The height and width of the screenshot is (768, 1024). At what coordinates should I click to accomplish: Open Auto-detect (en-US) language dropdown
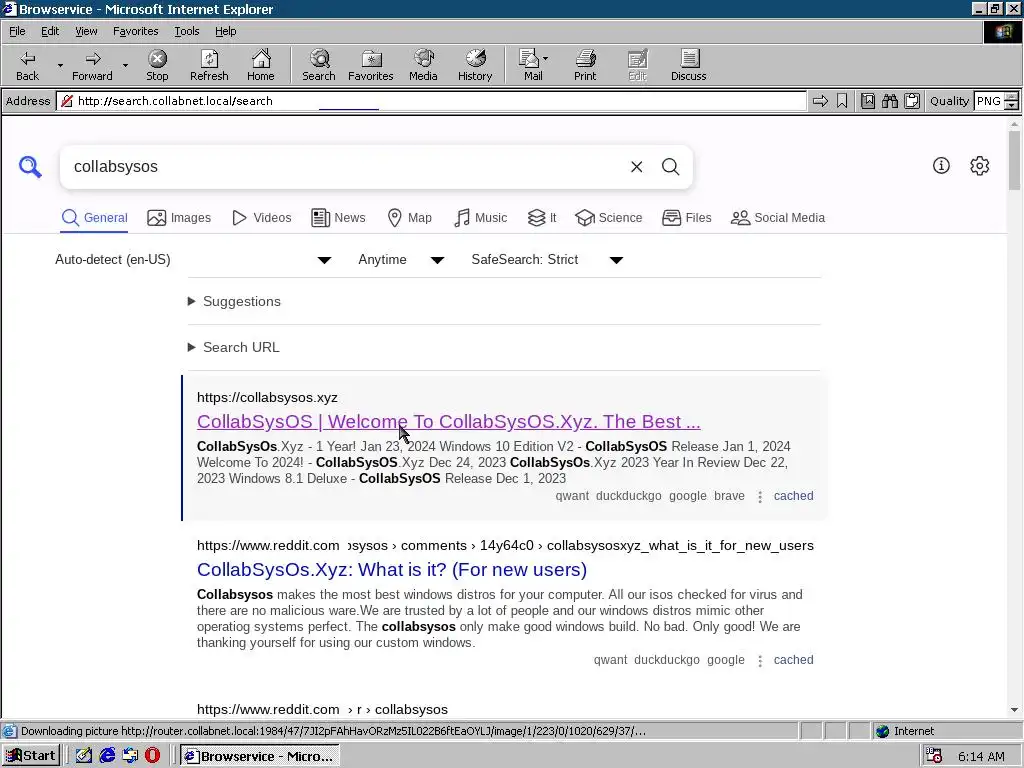[193, 260]
